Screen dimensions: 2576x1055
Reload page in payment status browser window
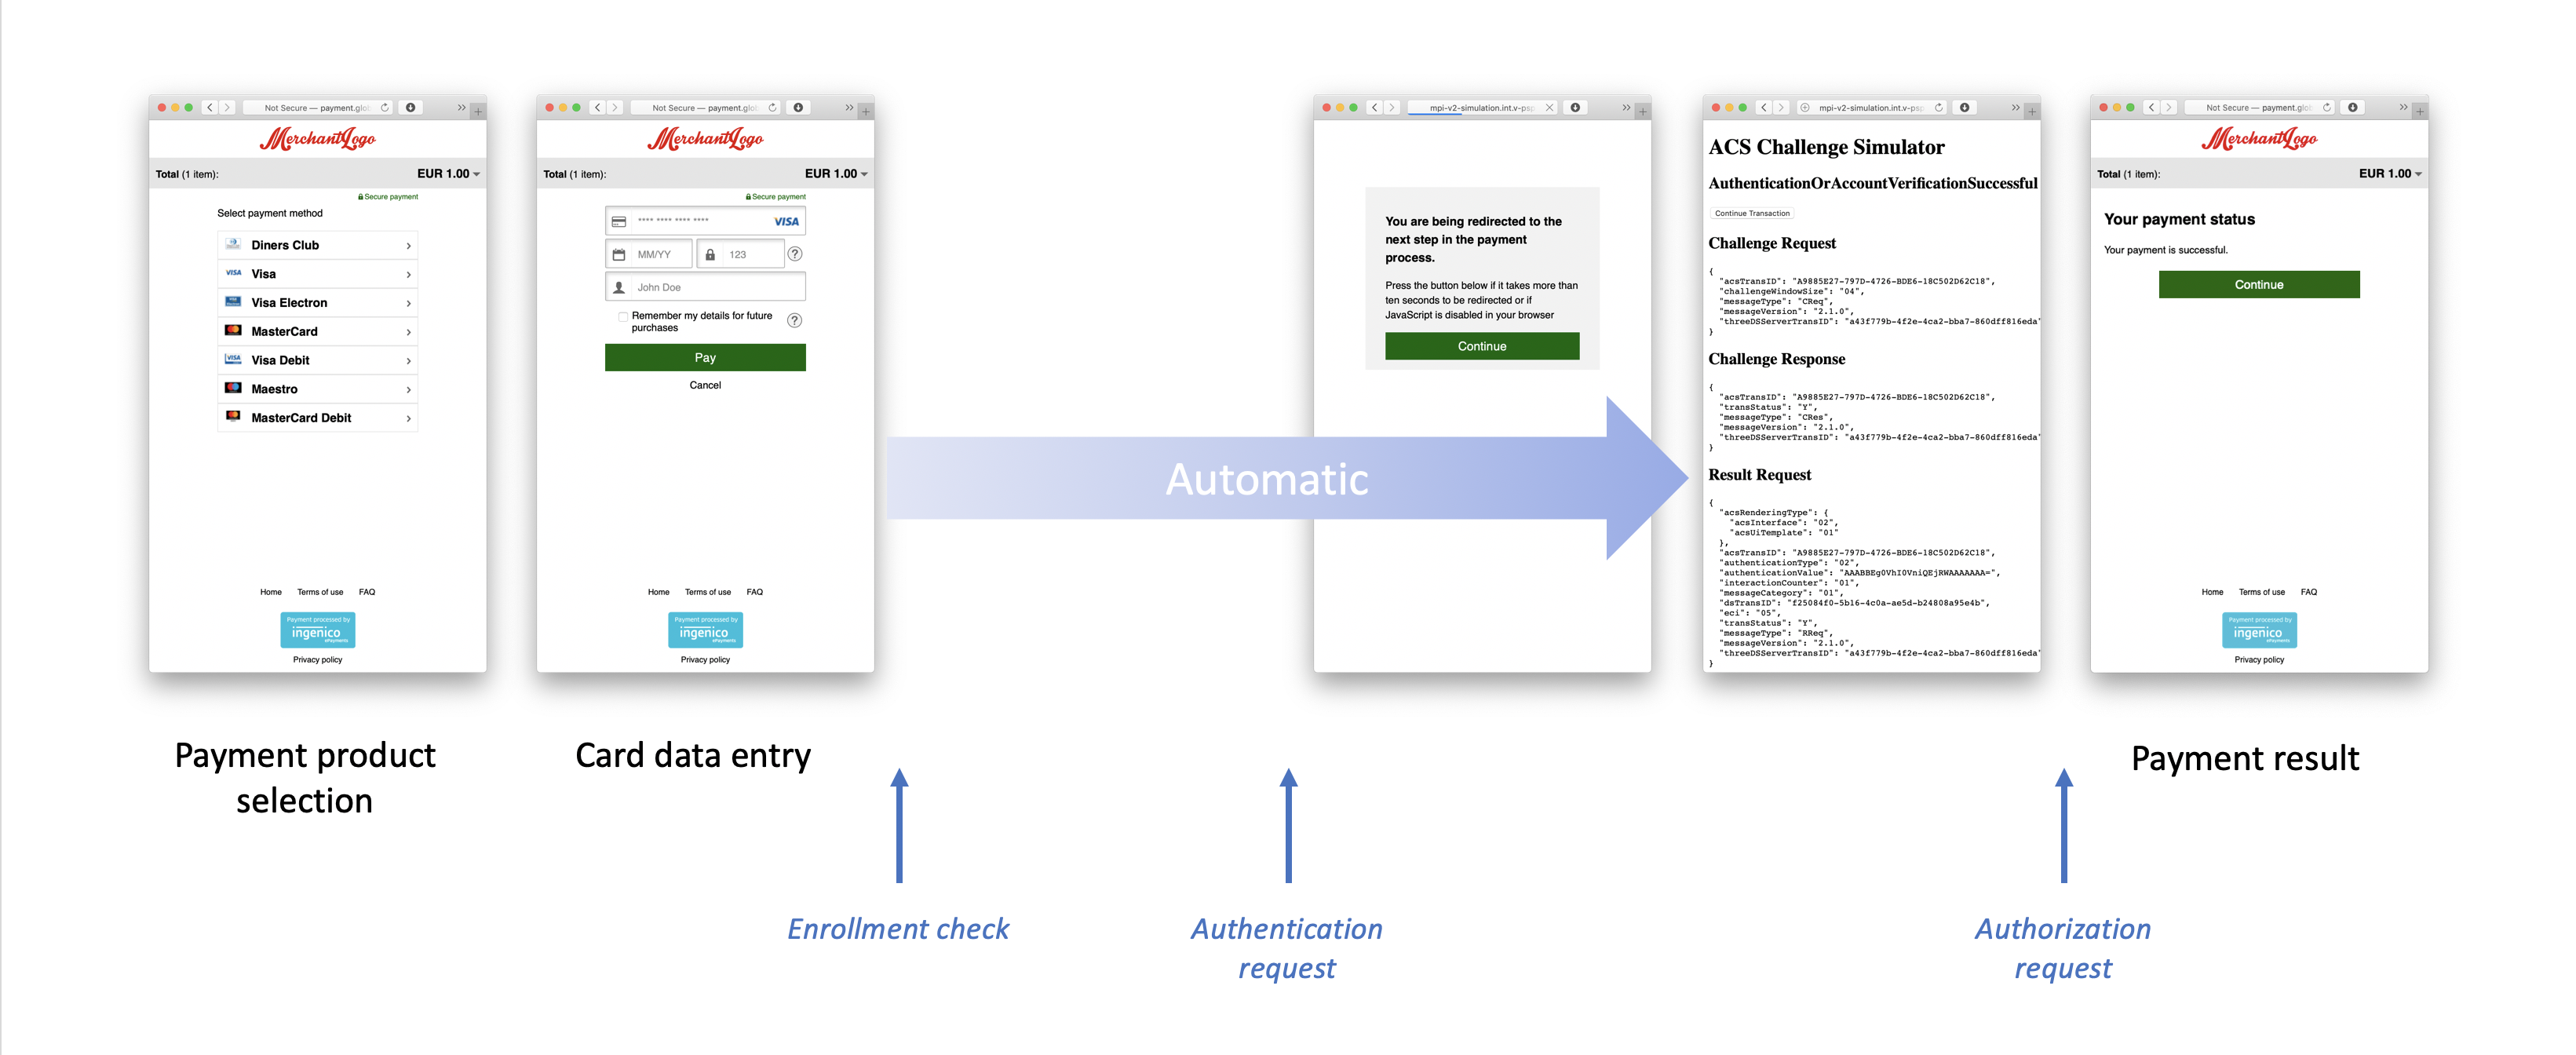(x=2326, y=108)
